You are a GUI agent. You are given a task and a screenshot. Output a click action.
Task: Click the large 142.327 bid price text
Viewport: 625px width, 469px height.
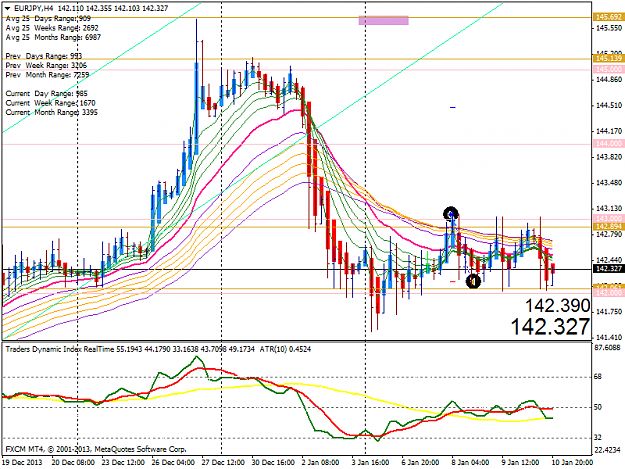coord(550,326)
